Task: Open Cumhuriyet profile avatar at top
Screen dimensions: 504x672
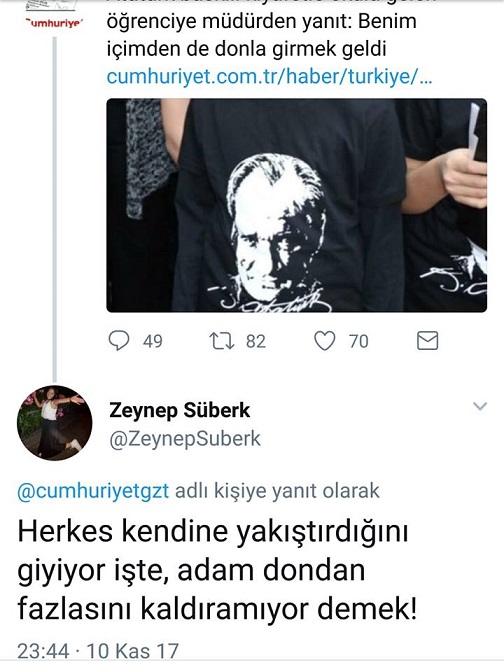Action: click(54, 15)
